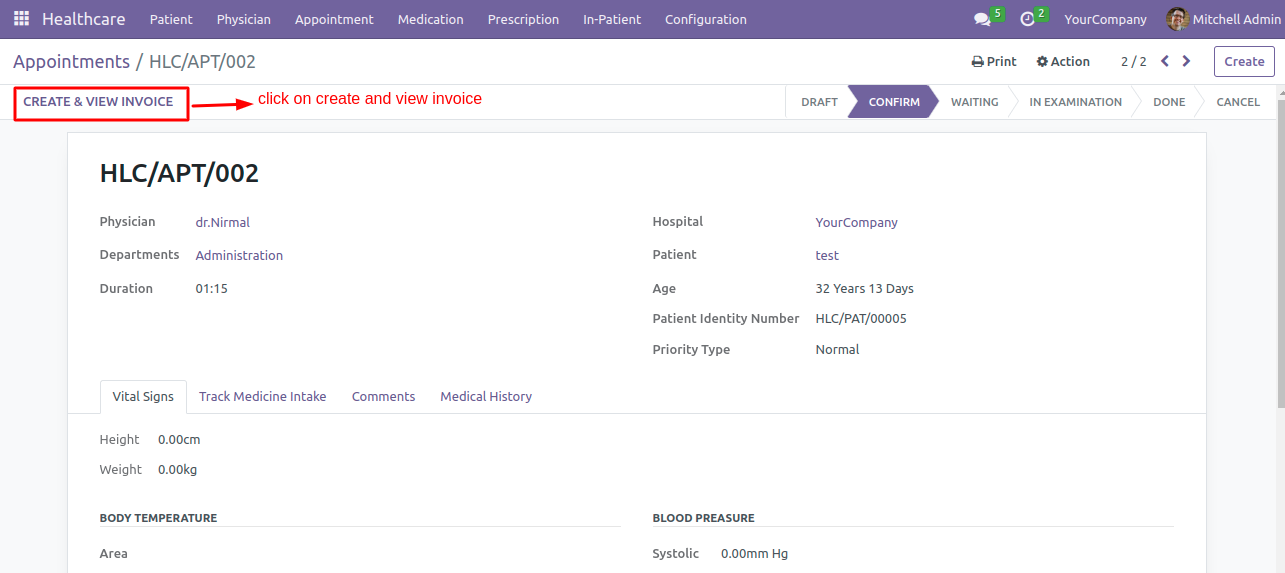Screen dimensions: 1285x573
Task: Go to previous record arrow
Action: pyautogui.click(x=1165, y=61)
